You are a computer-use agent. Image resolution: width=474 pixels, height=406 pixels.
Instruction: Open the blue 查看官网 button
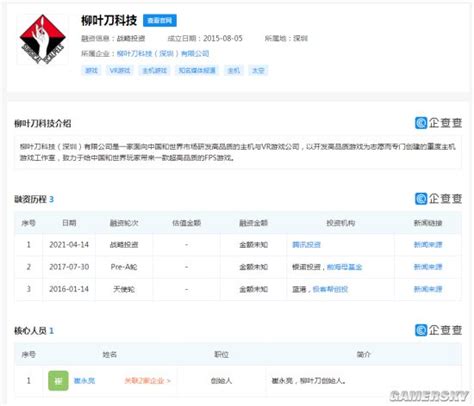160,21
